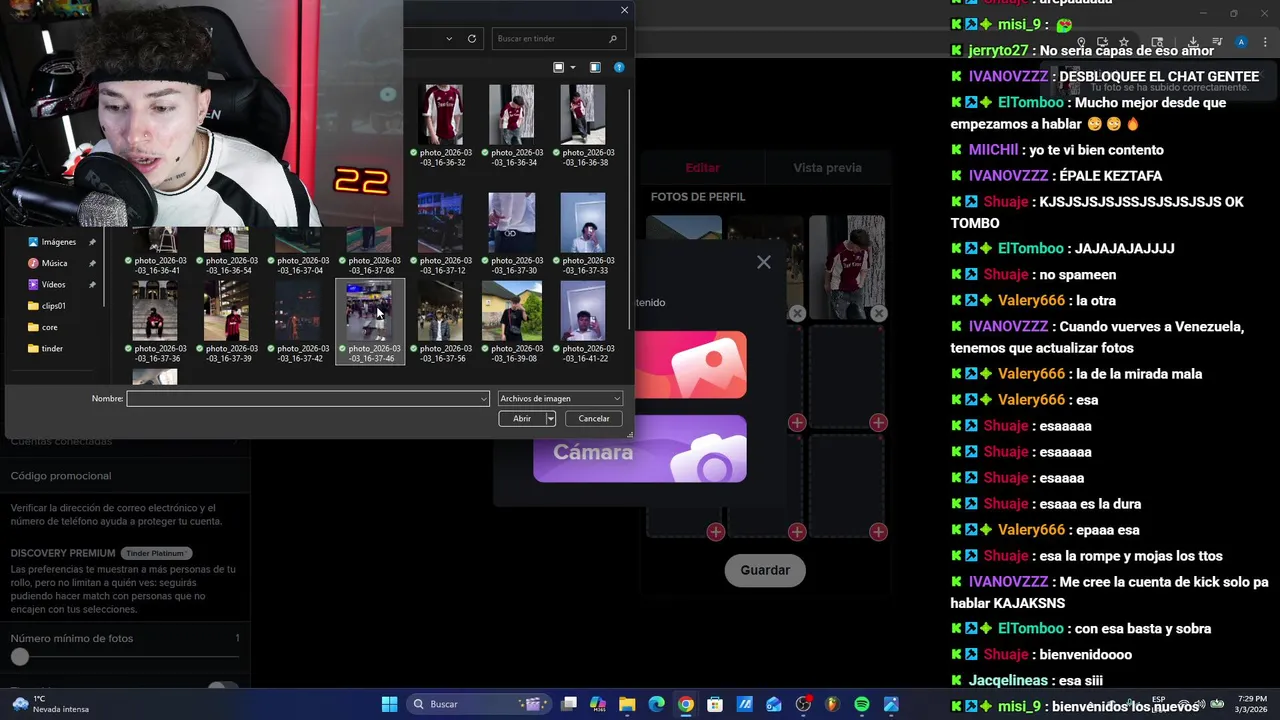Open the Photos app from the taskbar
Image resolution: width=1280 pixels, height=720 pixels.
tap(891, 704)
